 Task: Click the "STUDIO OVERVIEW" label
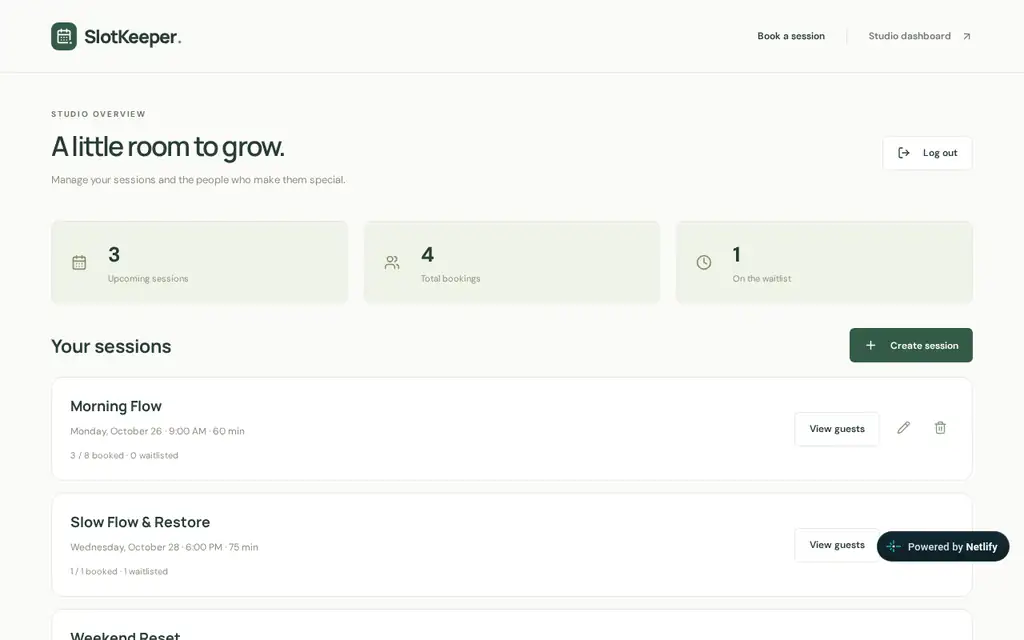pyautogui.click(x=99, y=114)
